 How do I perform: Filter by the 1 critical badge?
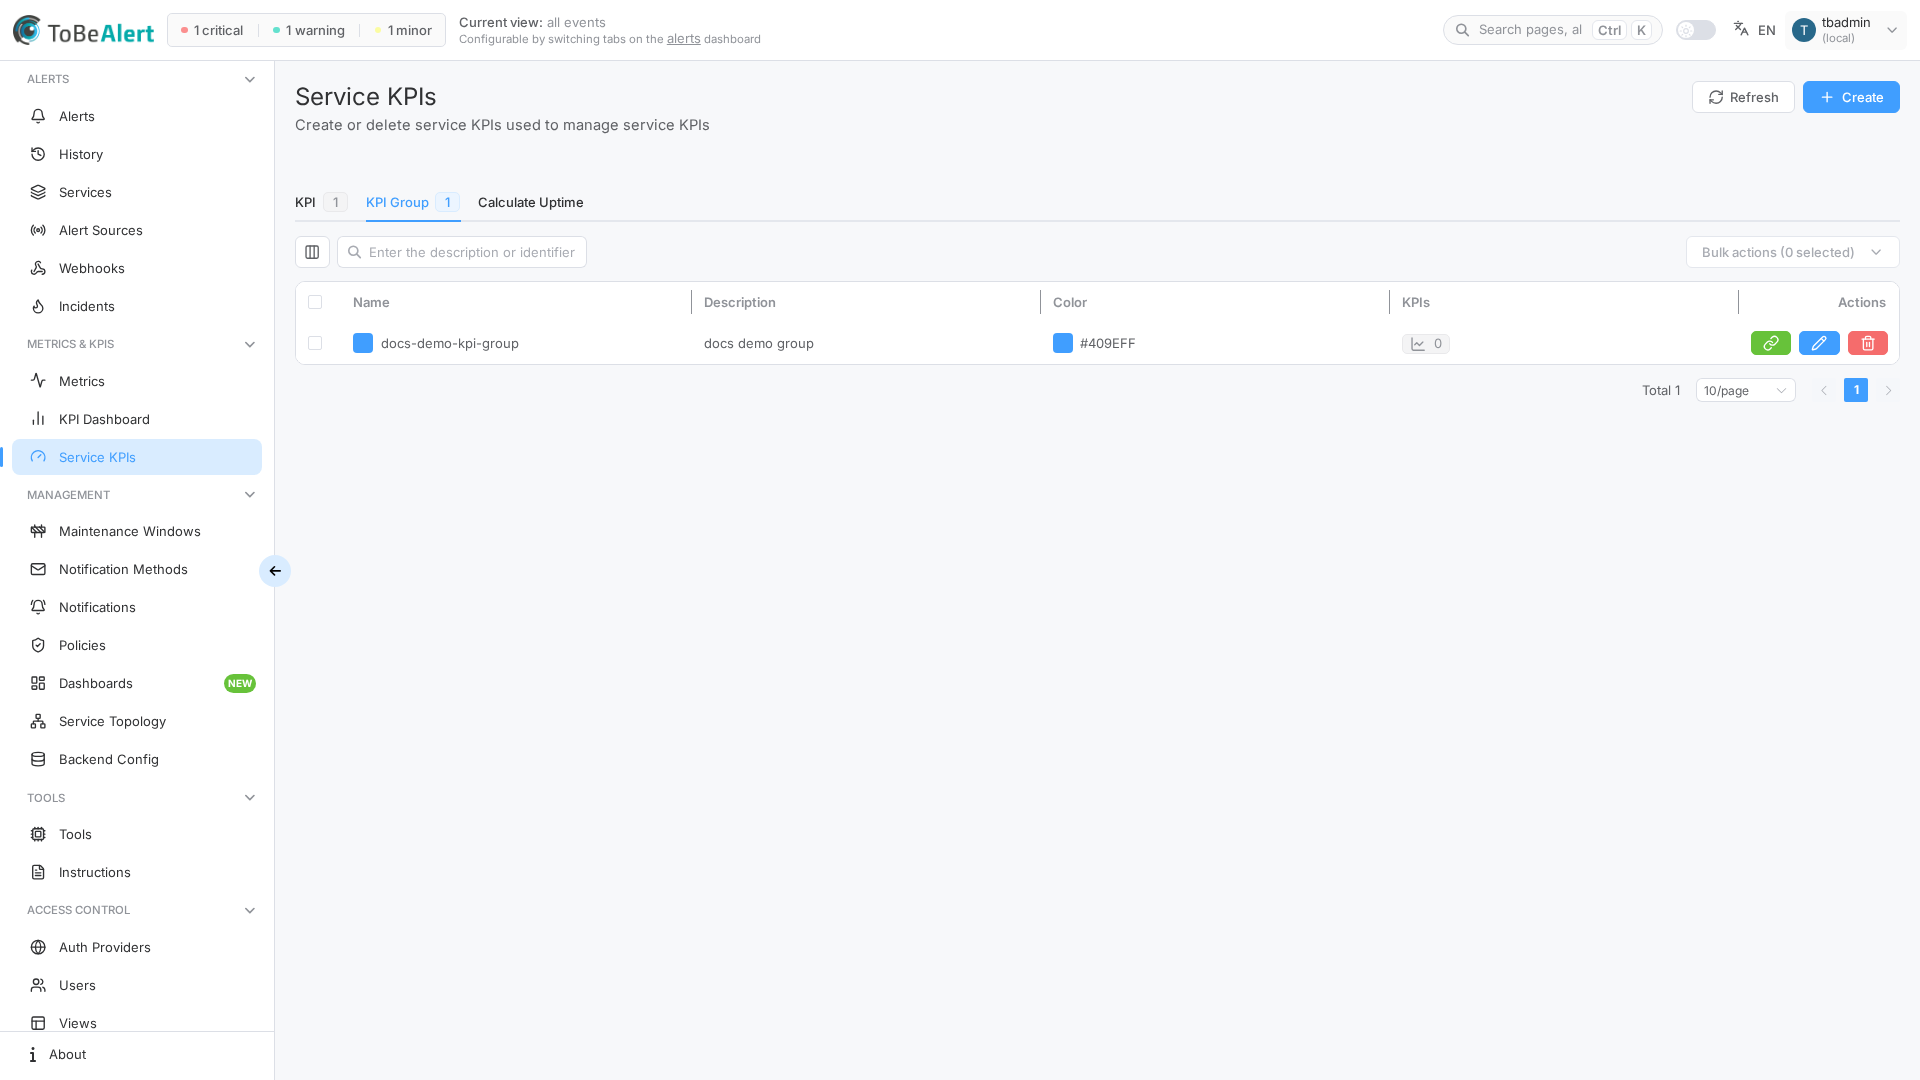(212, 30)
